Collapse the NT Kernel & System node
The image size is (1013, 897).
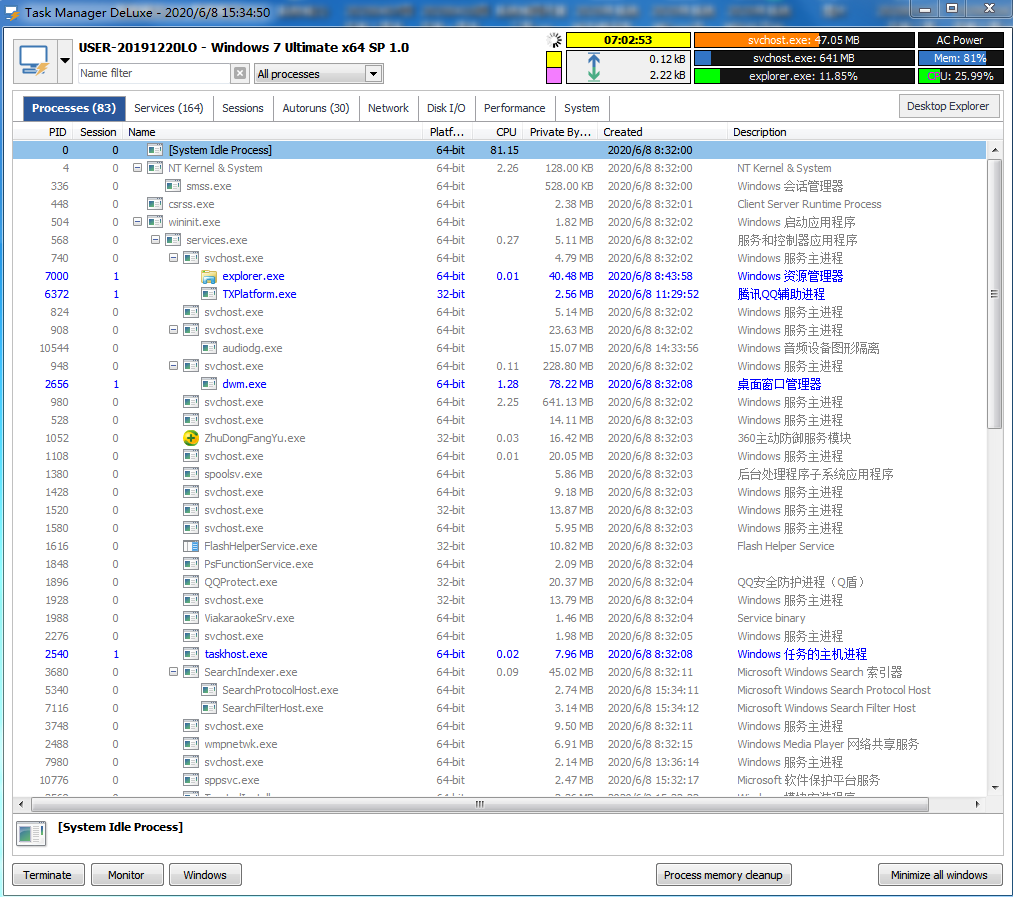(137, 167)
